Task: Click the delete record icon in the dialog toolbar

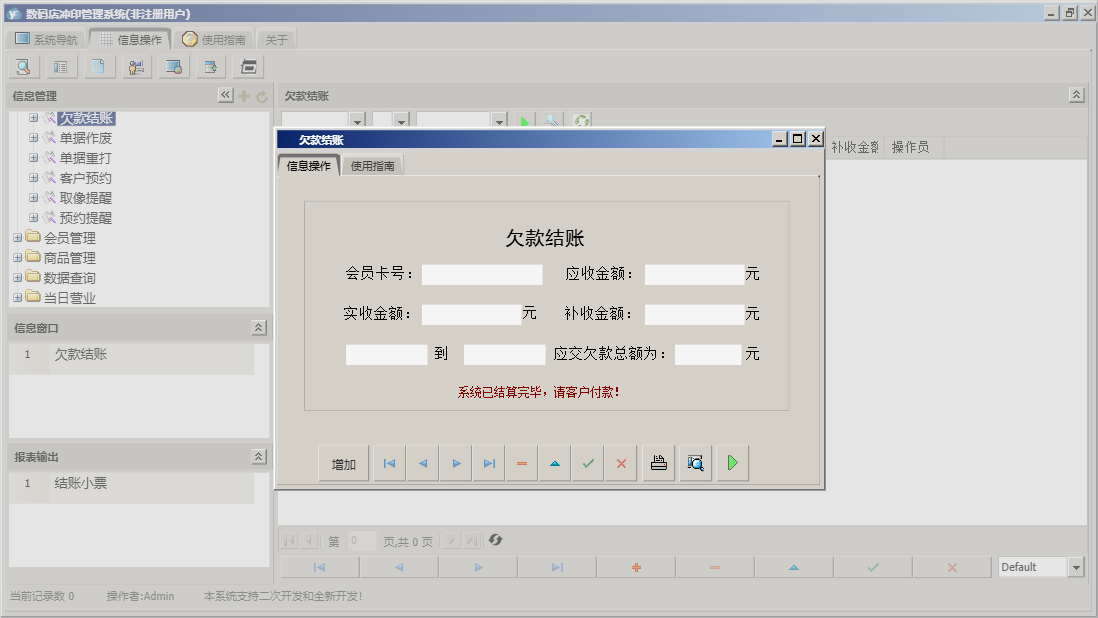Action: (521, 462)
